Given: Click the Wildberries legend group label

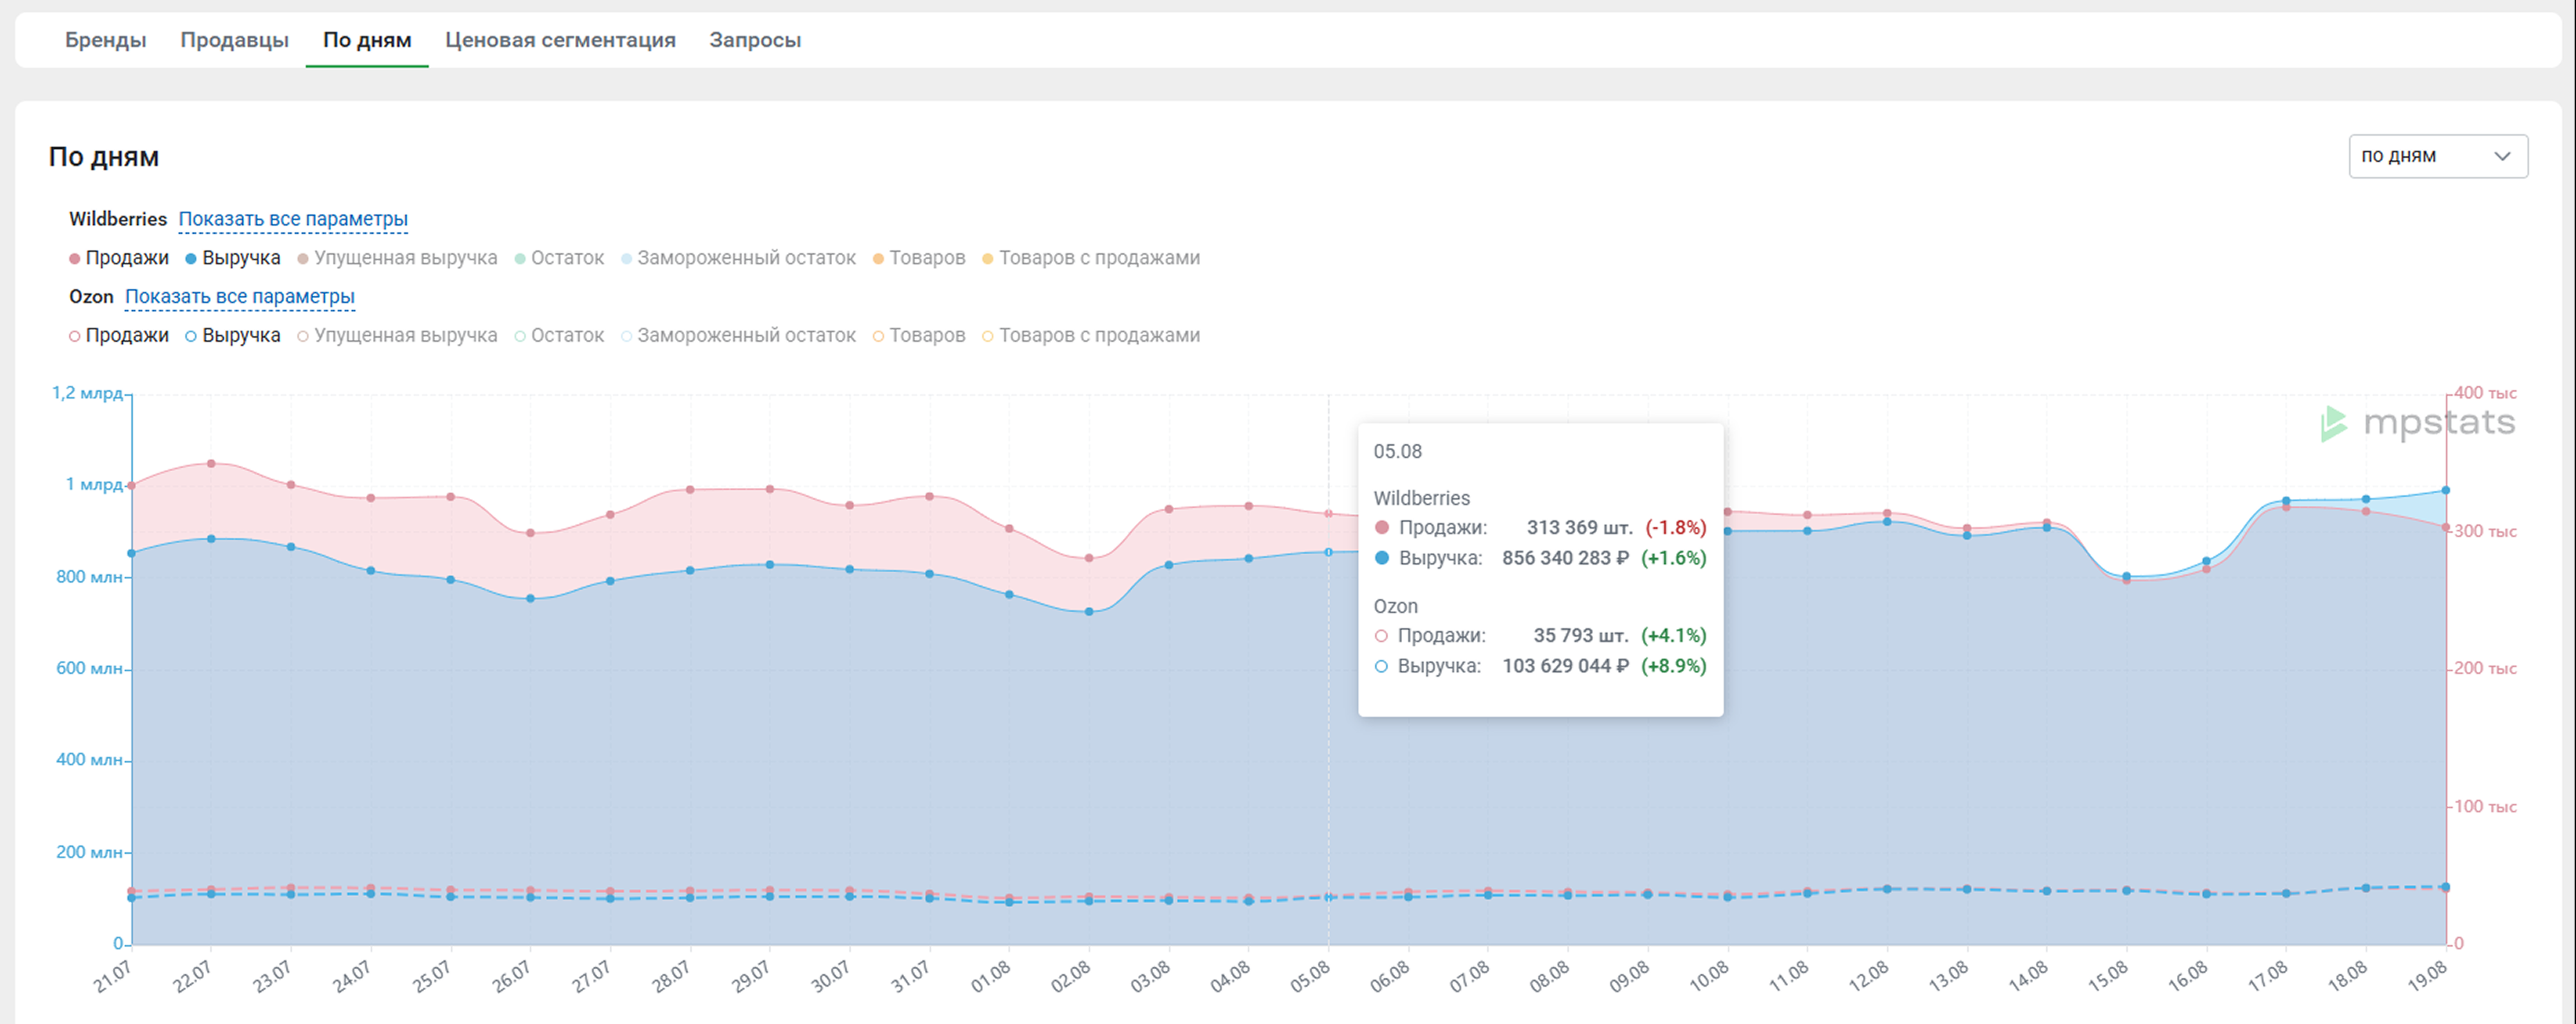Looking at the screenshot, I should (118, 219).
